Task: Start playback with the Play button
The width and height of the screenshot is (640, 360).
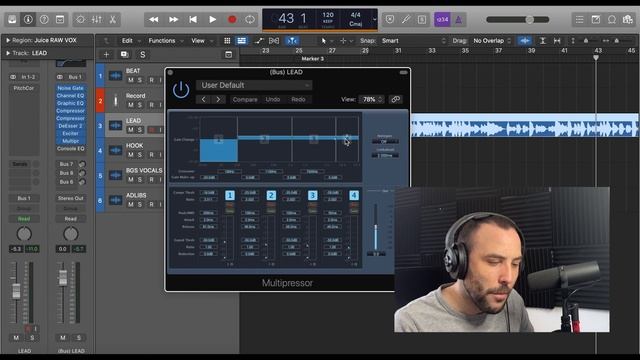Action: tap(213, 19)
